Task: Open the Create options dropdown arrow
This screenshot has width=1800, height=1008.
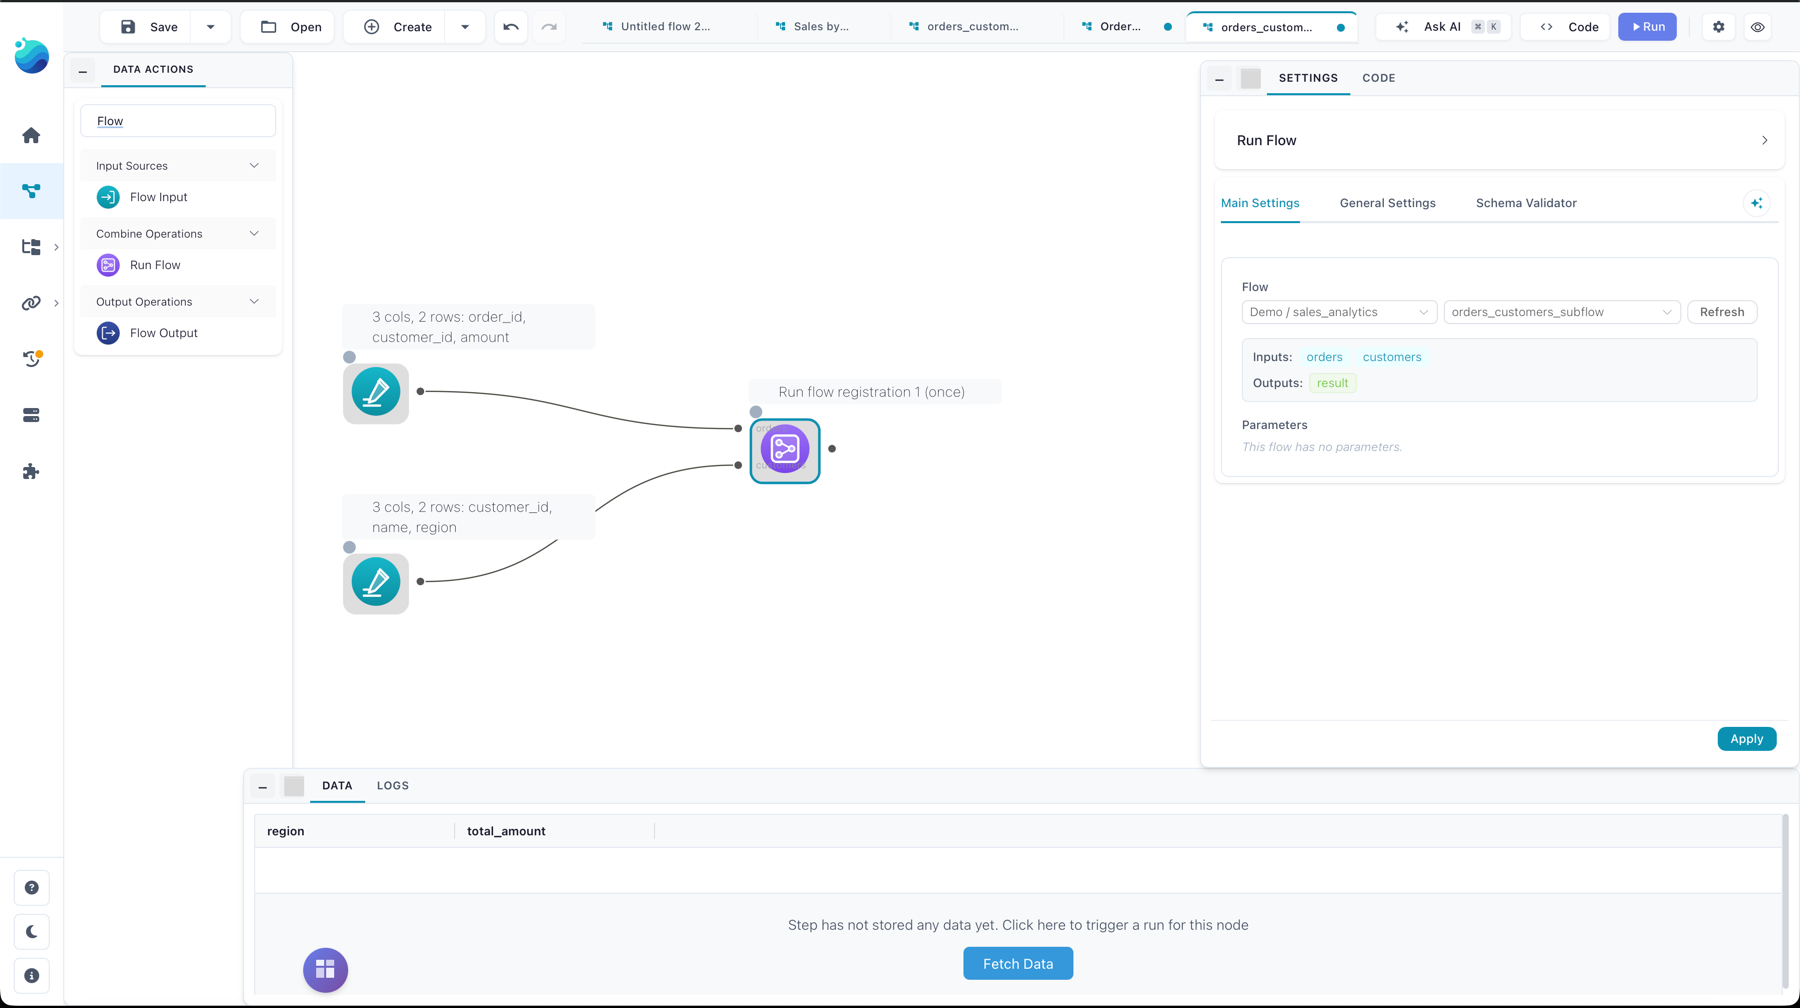Action: (x=465, y=27)
